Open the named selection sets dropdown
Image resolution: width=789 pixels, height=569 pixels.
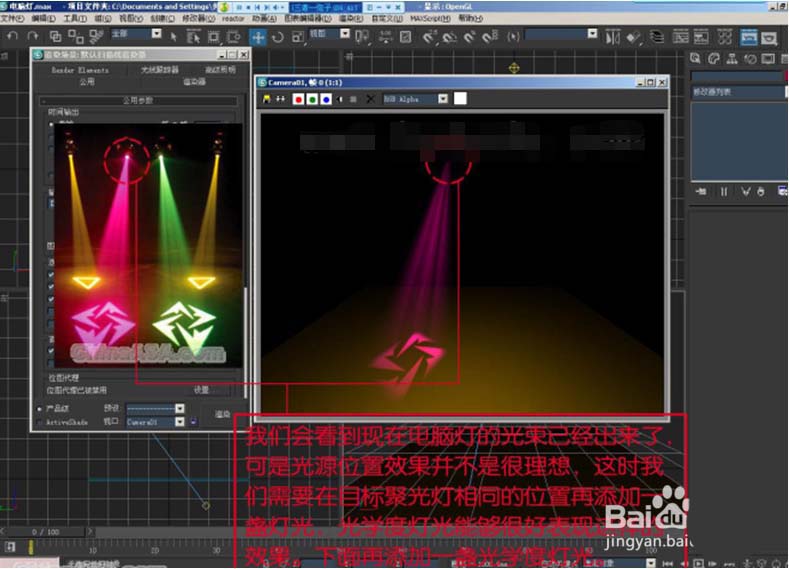pos(592,34)
